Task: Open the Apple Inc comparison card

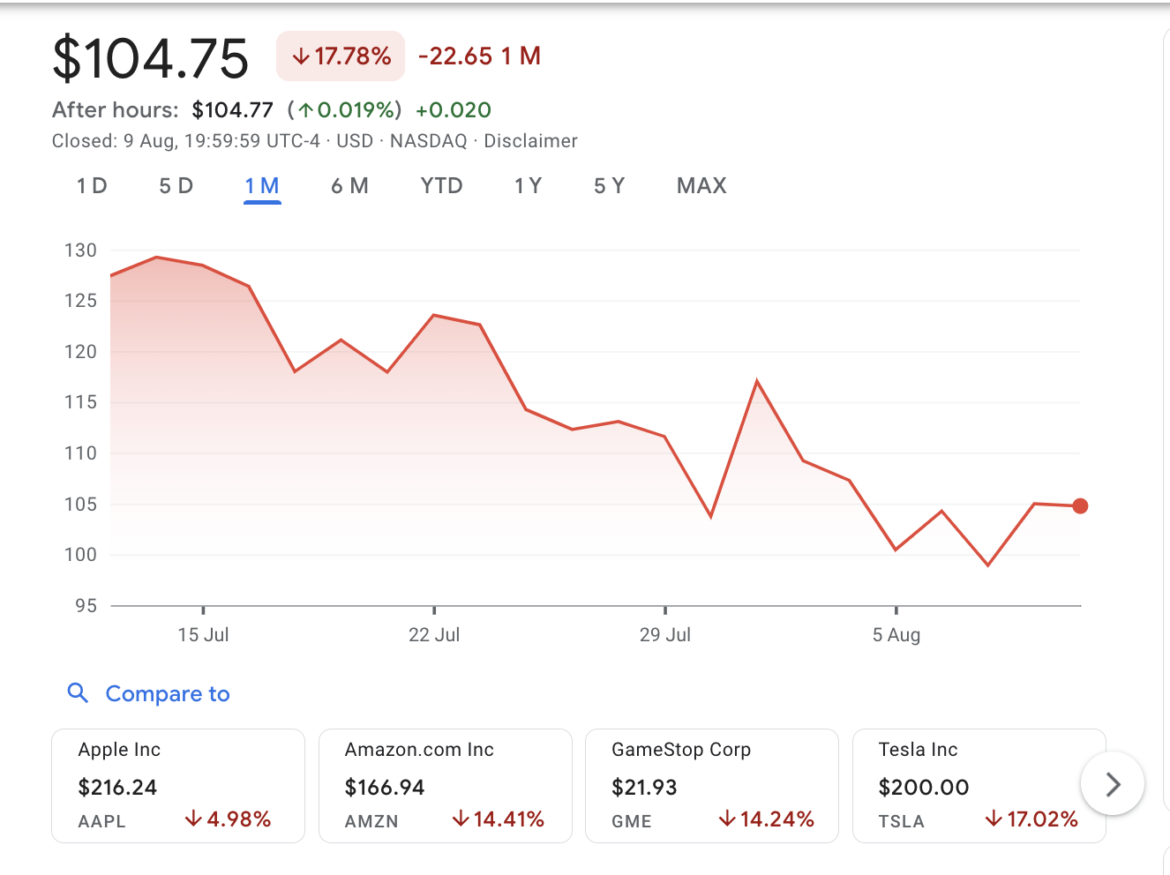Action: tap(178, 785)
